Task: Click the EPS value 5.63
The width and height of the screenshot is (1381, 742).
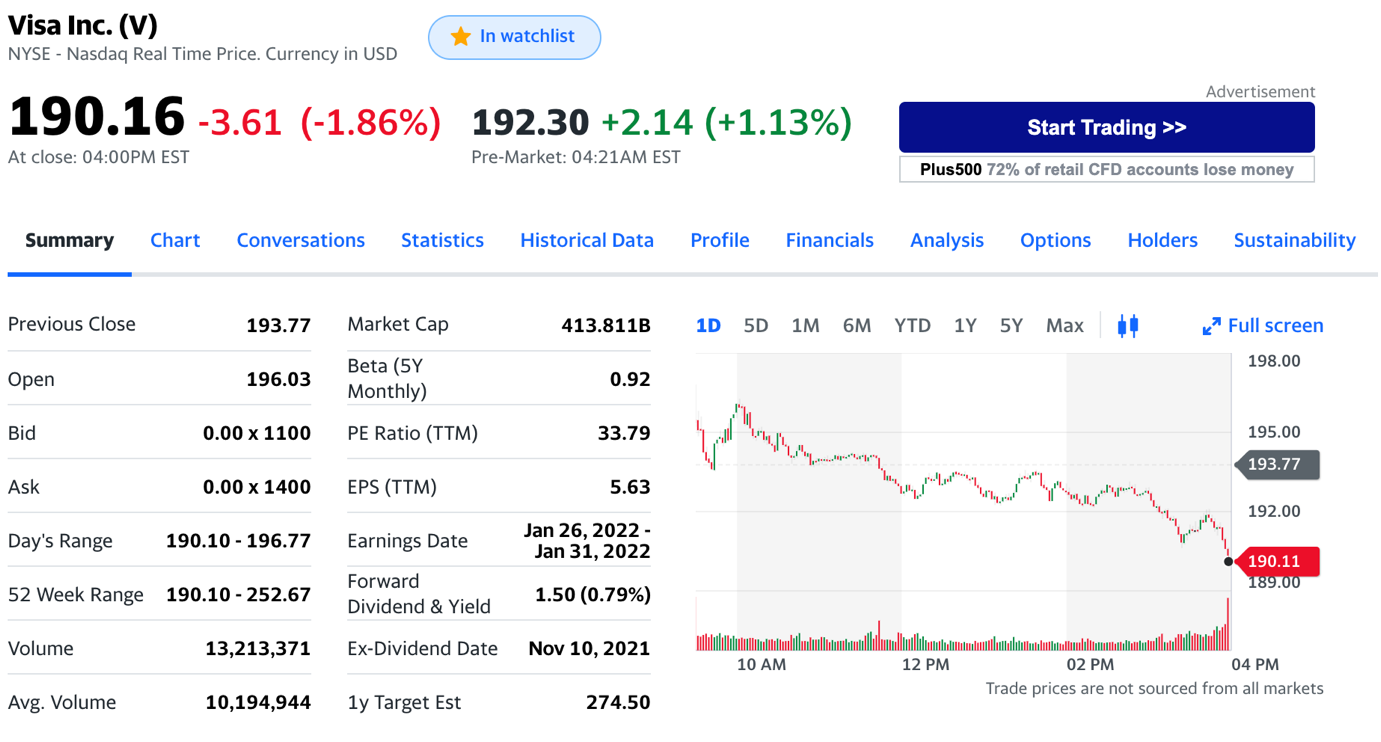Action: pyautogui.click(x=630, y=487)
